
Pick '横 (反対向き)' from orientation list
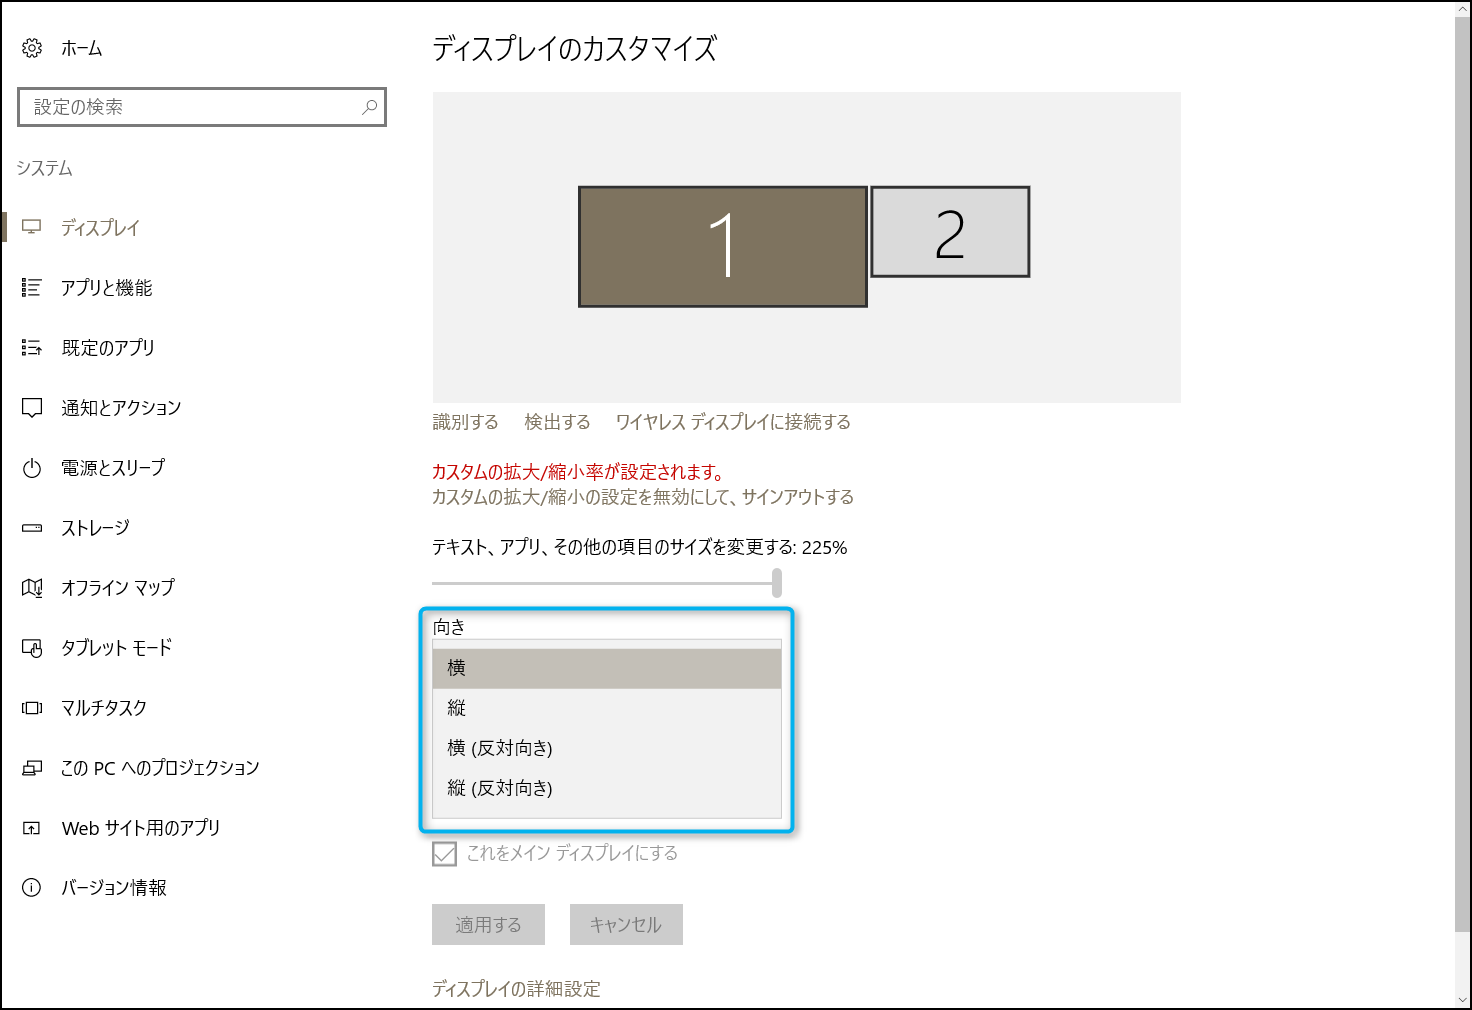[606, 748]
